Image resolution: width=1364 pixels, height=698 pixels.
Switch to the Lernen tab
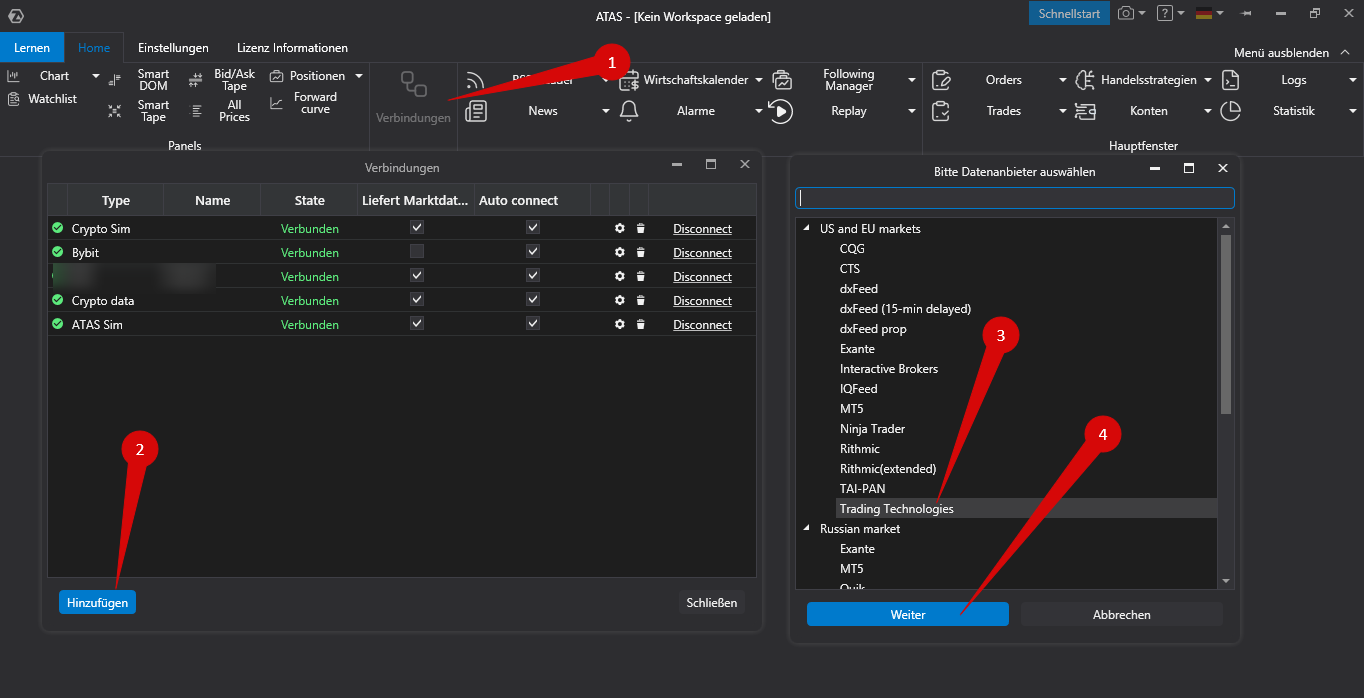(x=32, y=47)
